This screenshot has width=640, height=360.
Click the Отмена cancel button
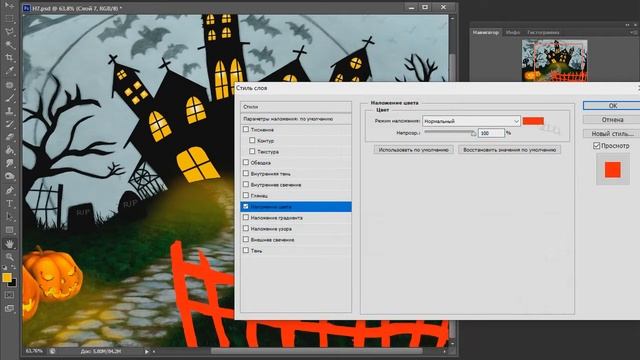tap(612, 120)
